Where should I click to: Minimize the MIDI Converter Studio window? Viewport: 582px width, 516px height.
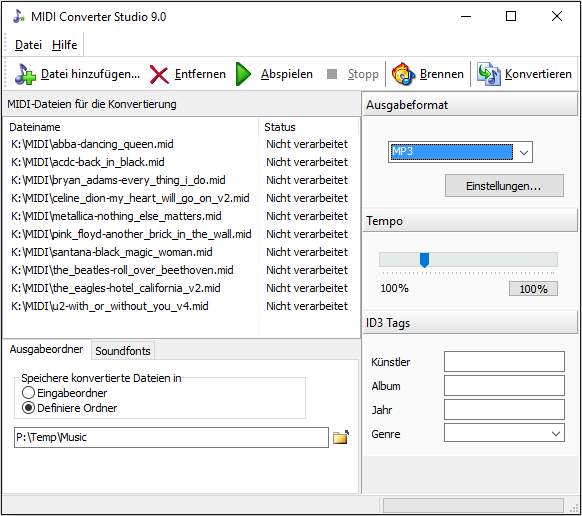466,16
